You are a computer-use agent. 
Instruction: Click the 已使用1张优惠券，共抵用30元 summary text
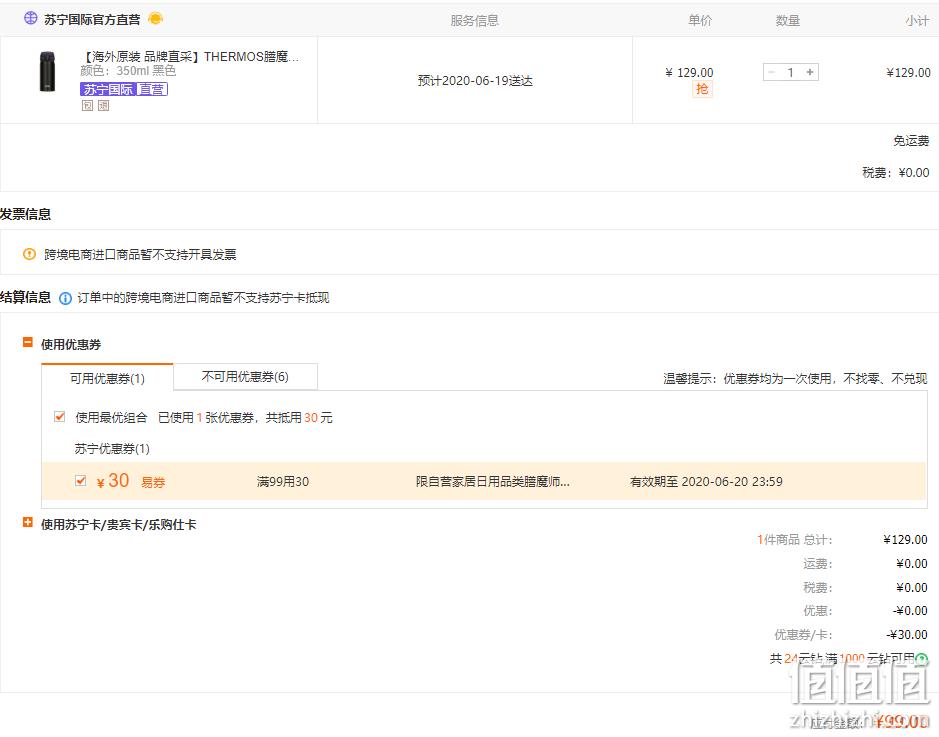coord(245,417)
